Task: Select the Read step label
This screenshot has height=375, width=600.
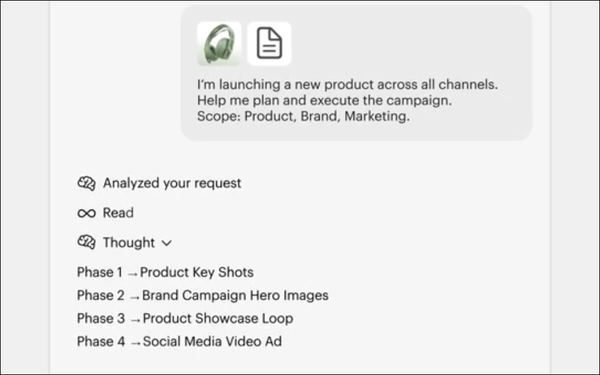Action: click(118, 213)
